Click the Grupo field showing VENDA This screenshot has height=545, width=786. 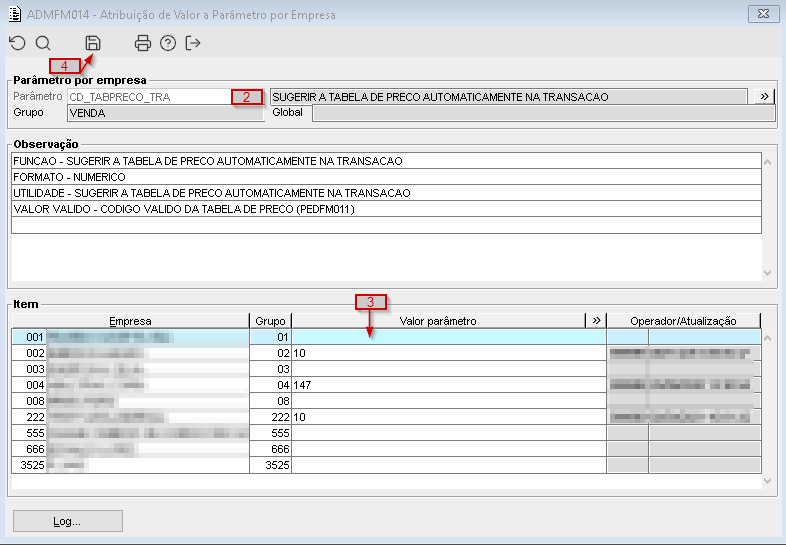click(x=165, y=113)
